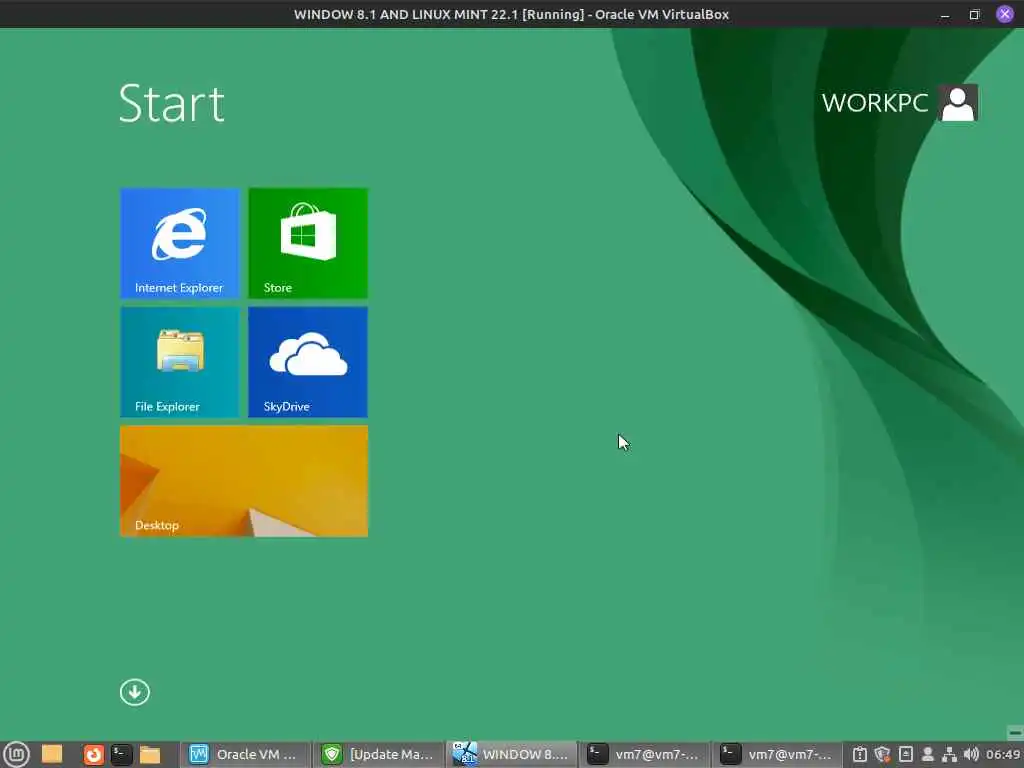The image size is (1024, 768).
Task: Launch Terminal from the panel launcher
Action: pos(121,755)
